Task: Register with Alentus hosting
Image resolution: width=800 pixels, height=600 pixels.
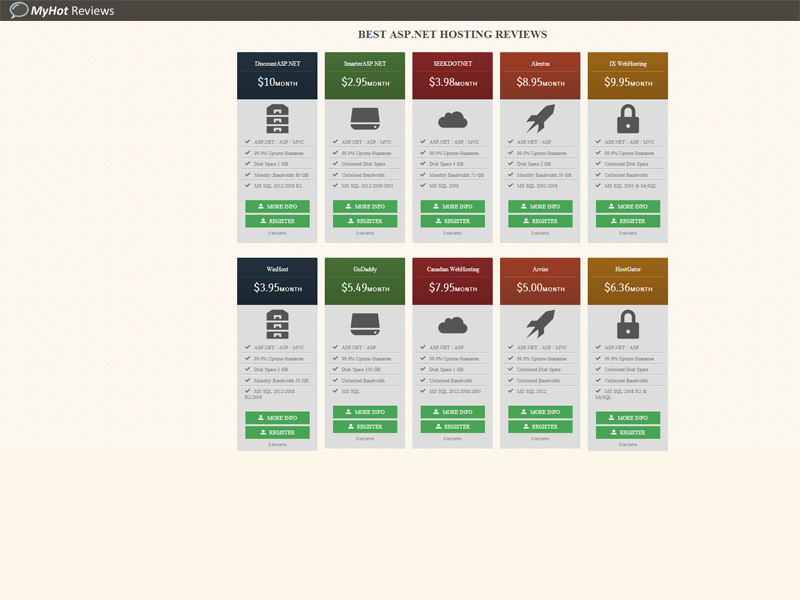Action: click(540, 221)
